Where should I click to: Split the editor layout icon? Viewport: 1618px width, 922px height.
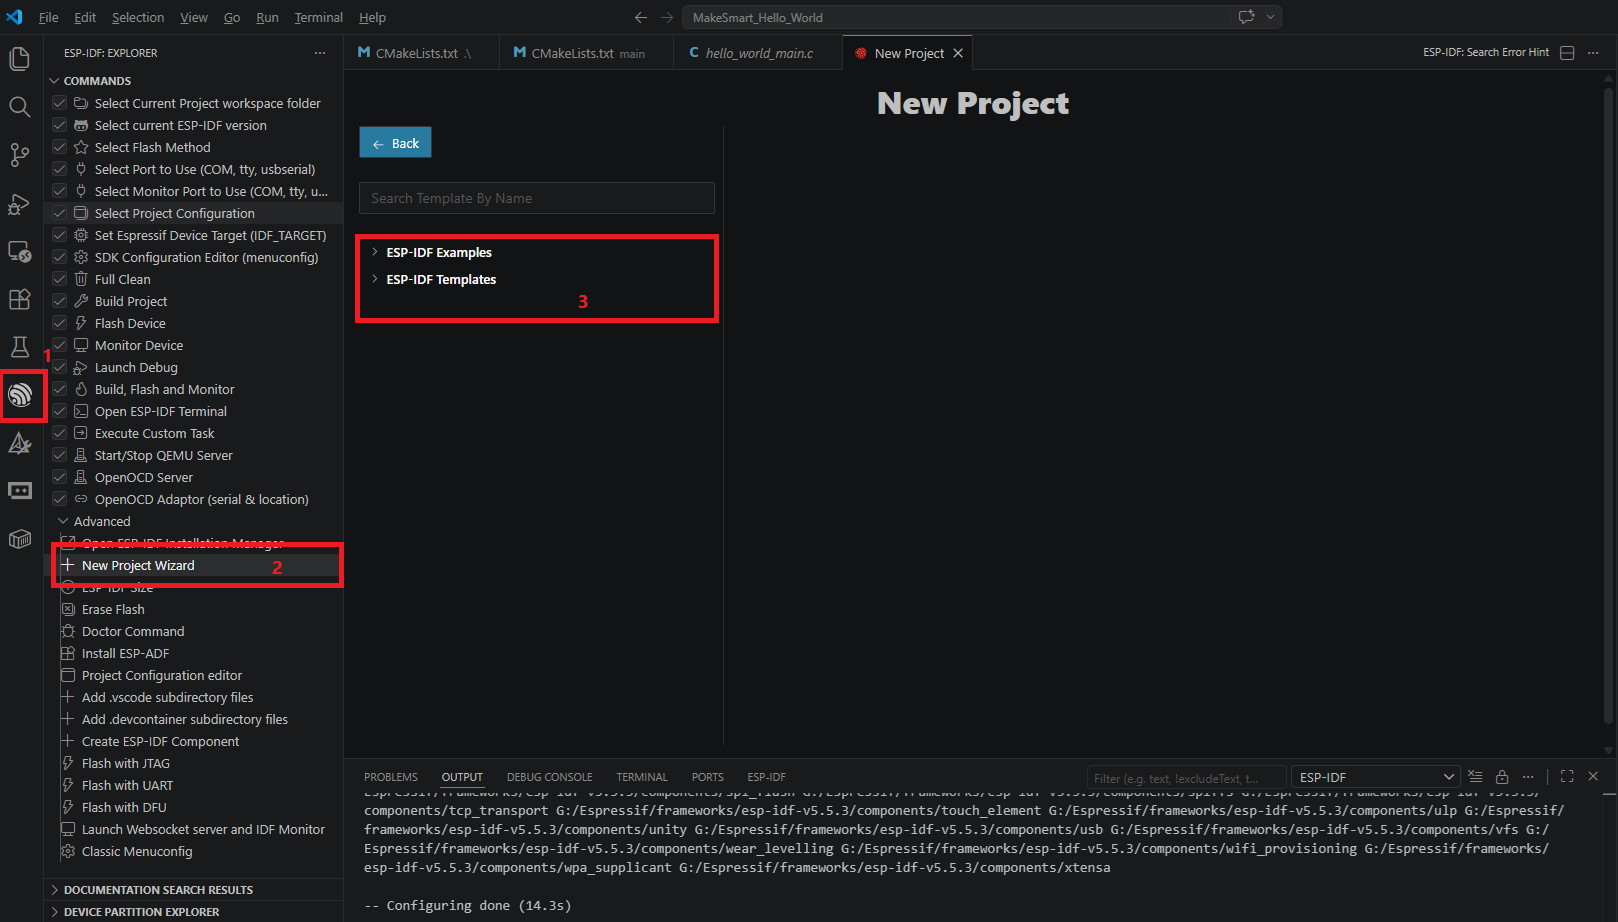1567,53
